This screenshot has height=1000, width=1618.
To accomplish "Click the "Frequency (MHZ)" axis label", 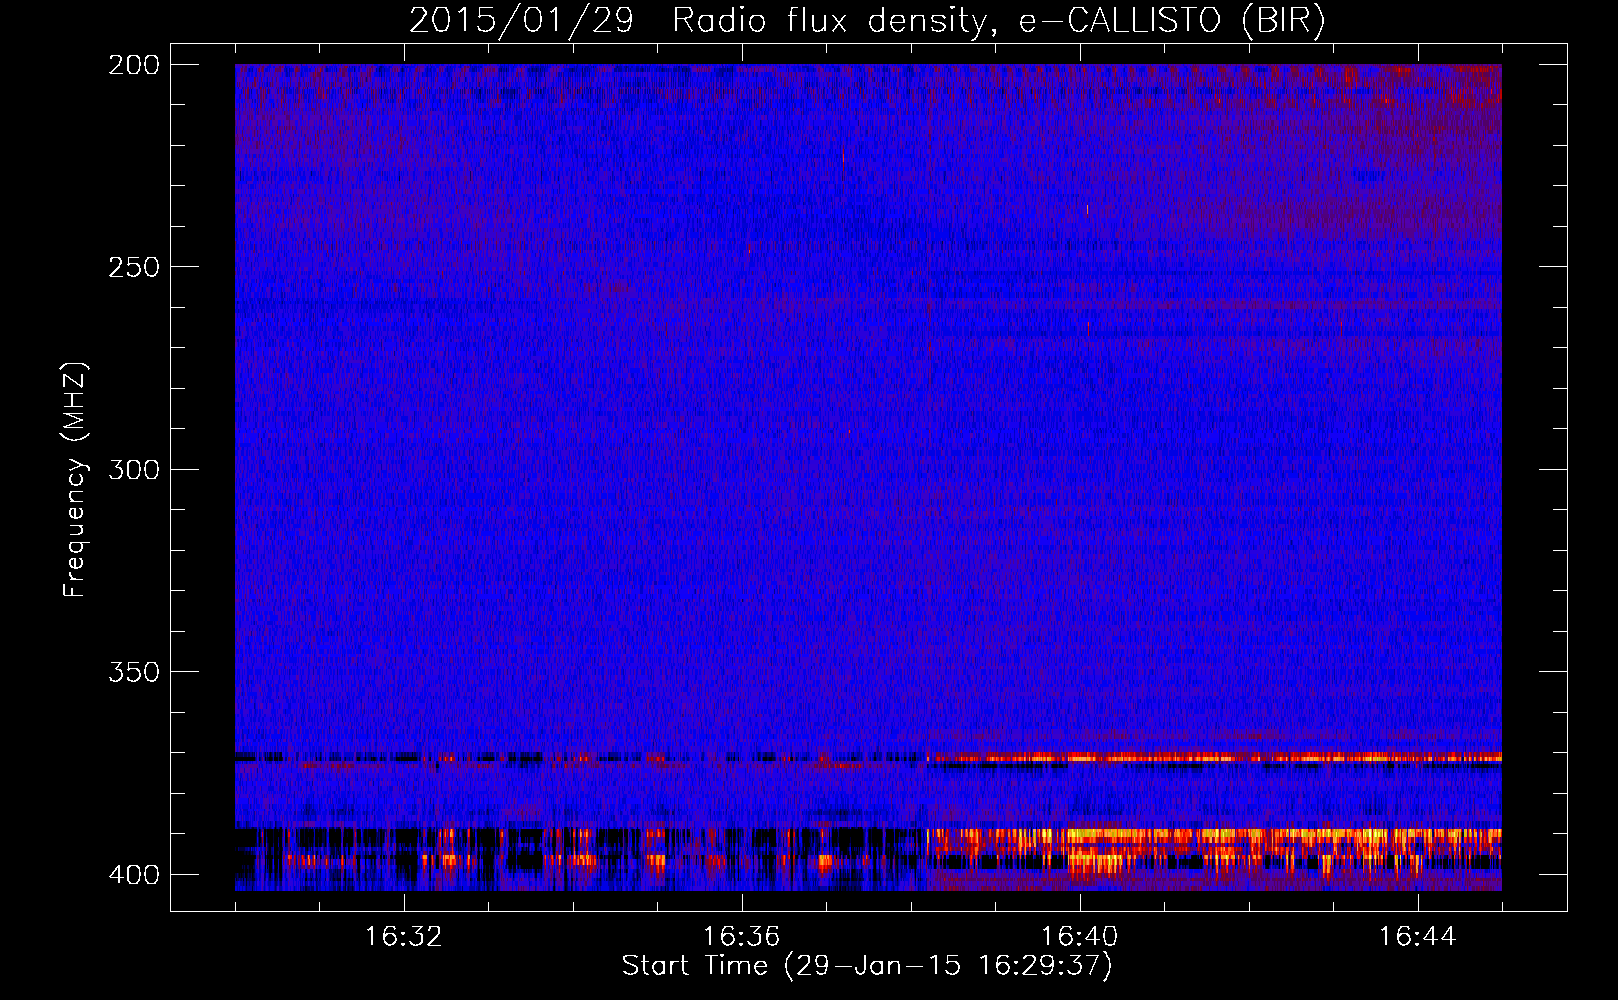I will (x=75, y=480).
